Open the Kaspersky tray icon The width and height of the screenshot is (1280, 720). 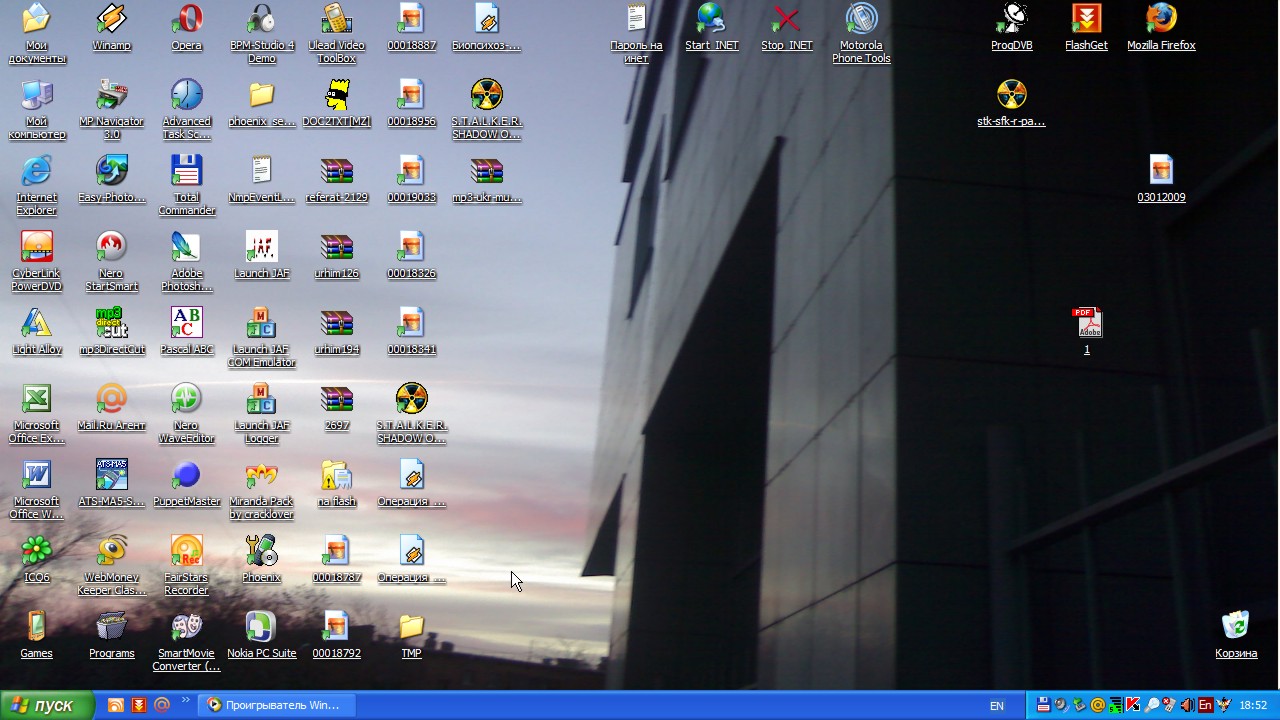tap(1133, 705)
